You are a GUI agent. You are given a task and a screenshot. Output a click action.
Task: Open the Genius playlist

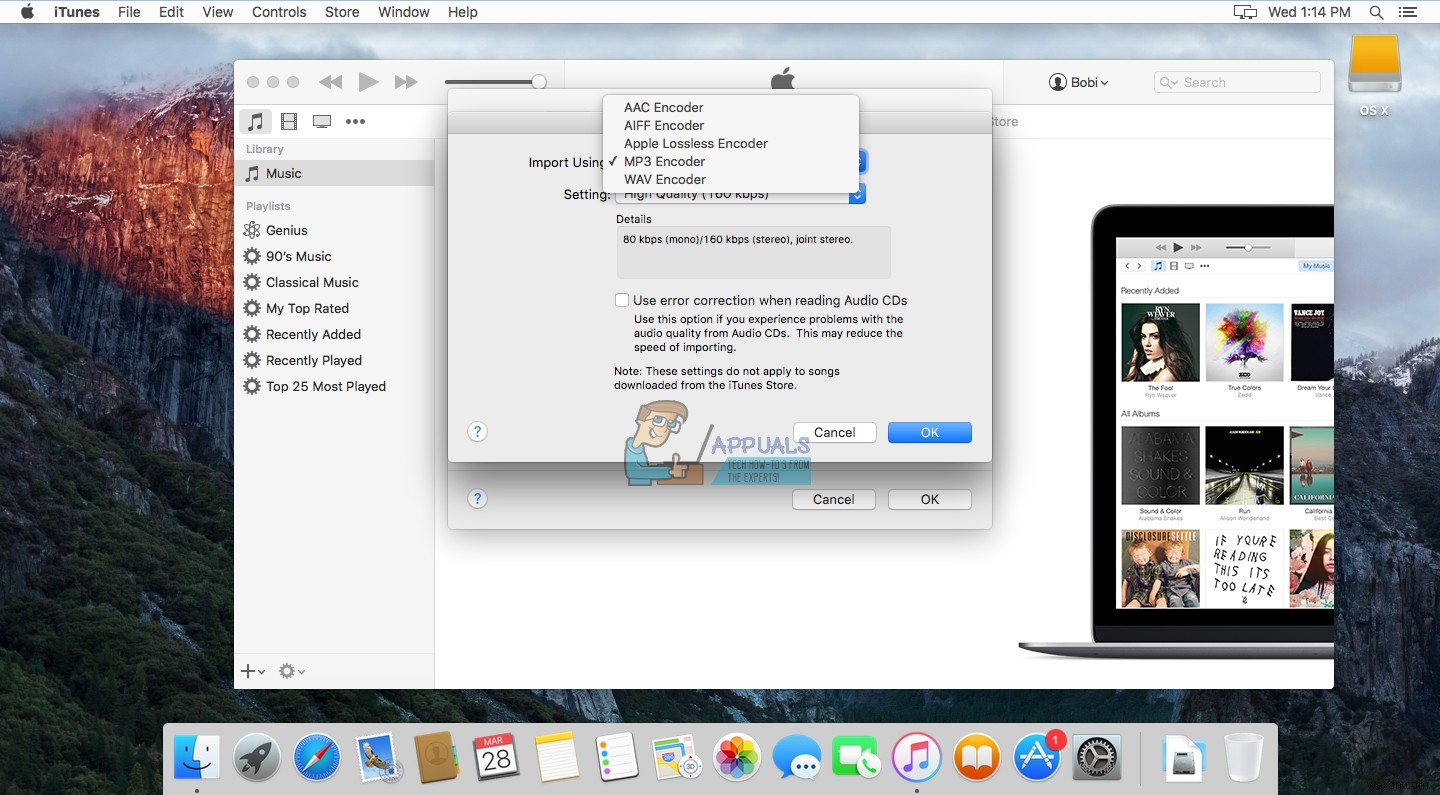click(286, 230)
